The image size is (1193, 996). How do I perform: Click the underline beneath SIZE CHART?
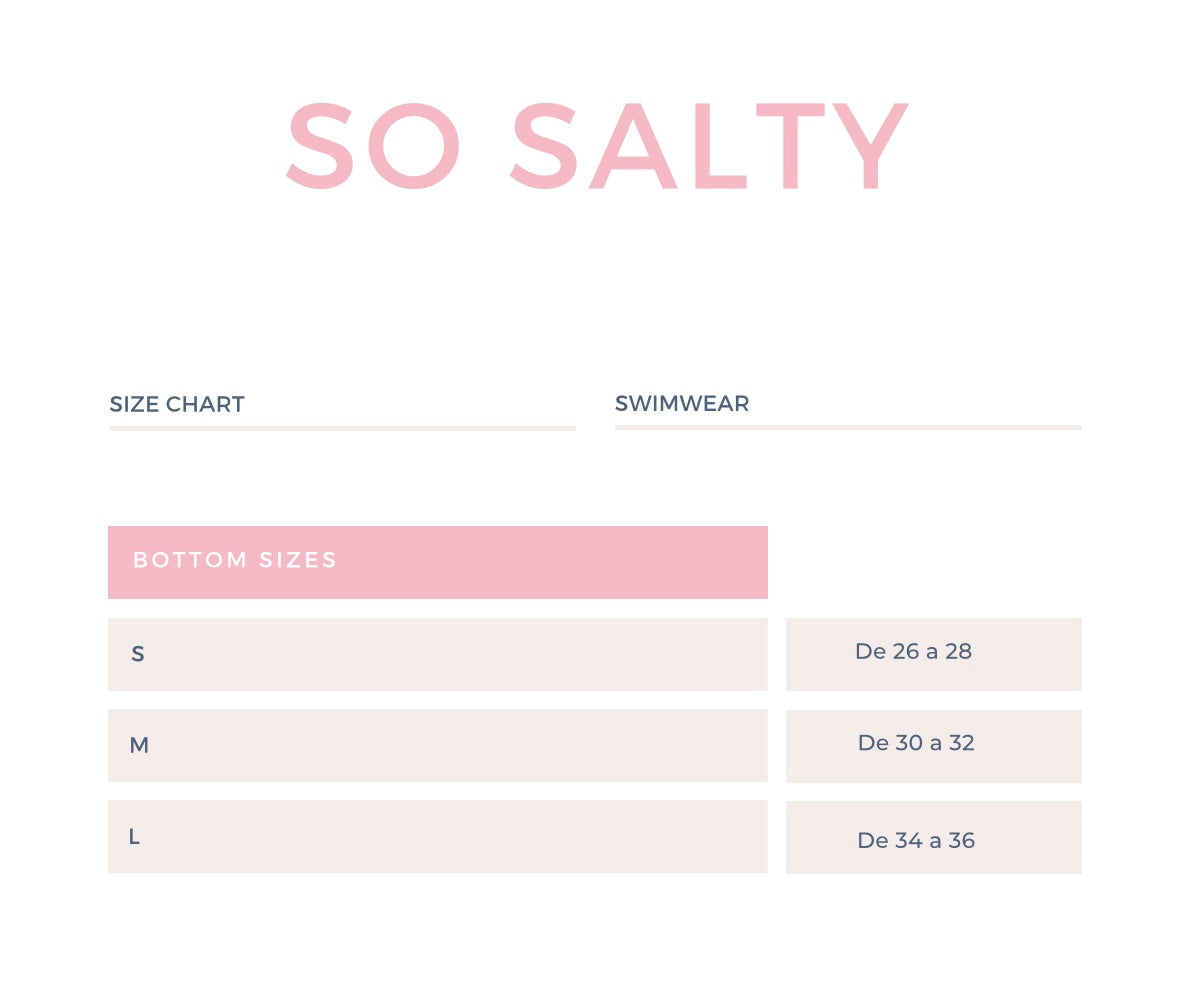pyautogui.click(x=342, y=429)
